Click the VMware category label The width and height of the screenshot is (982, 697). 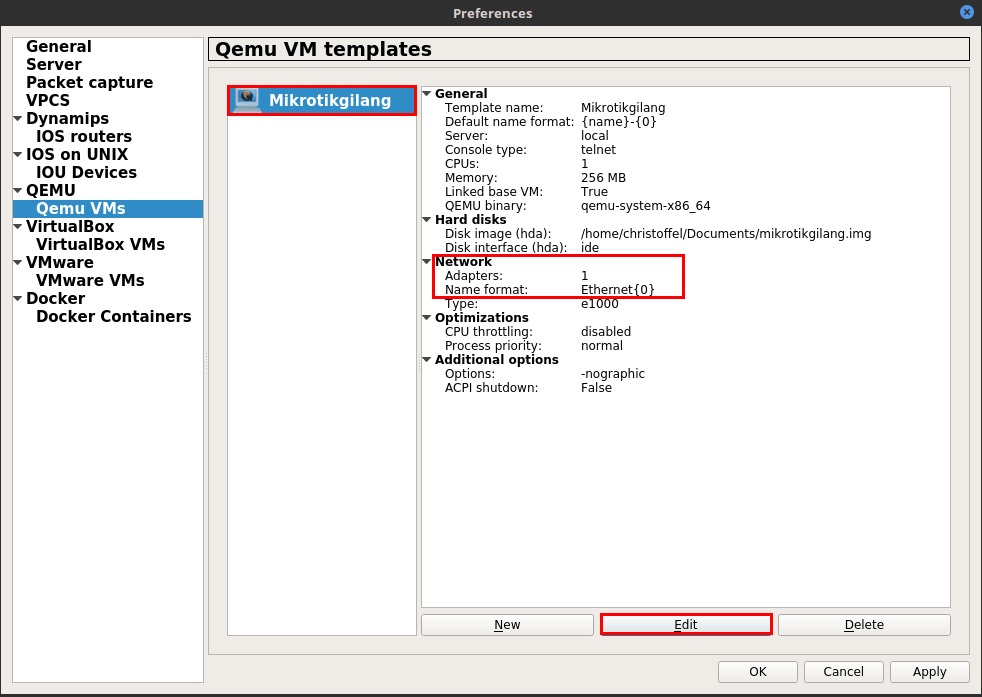[60, 262]
